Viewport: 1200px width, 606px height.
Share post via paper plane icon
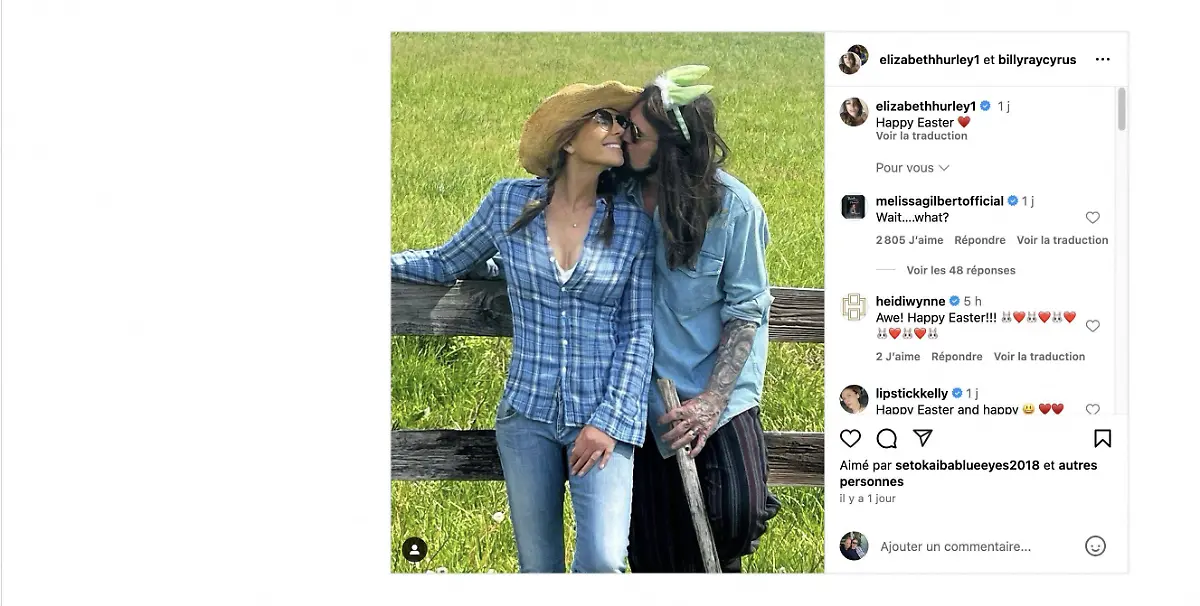coord(923,439)
